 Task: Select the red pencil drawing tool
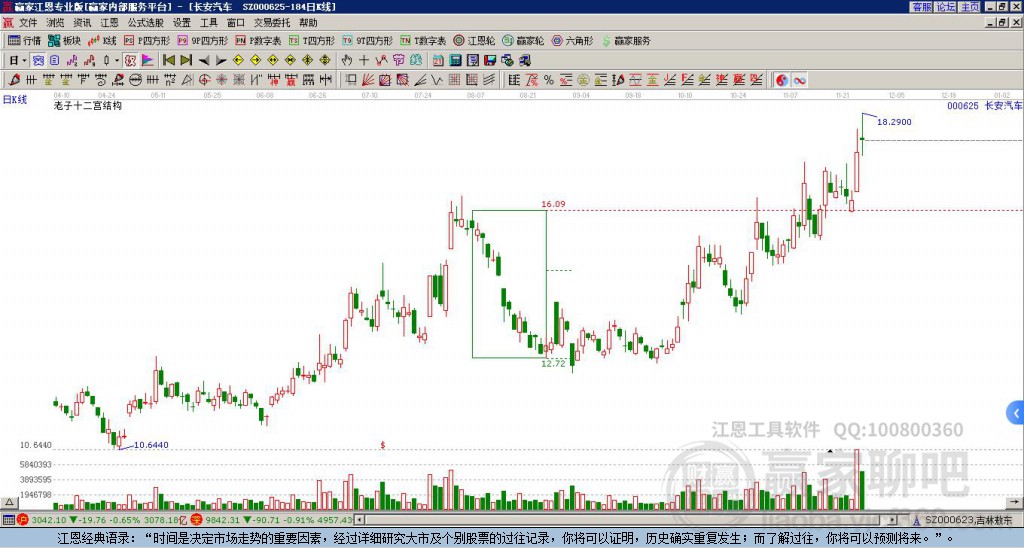pyautogui.click(x=14, y=80)
